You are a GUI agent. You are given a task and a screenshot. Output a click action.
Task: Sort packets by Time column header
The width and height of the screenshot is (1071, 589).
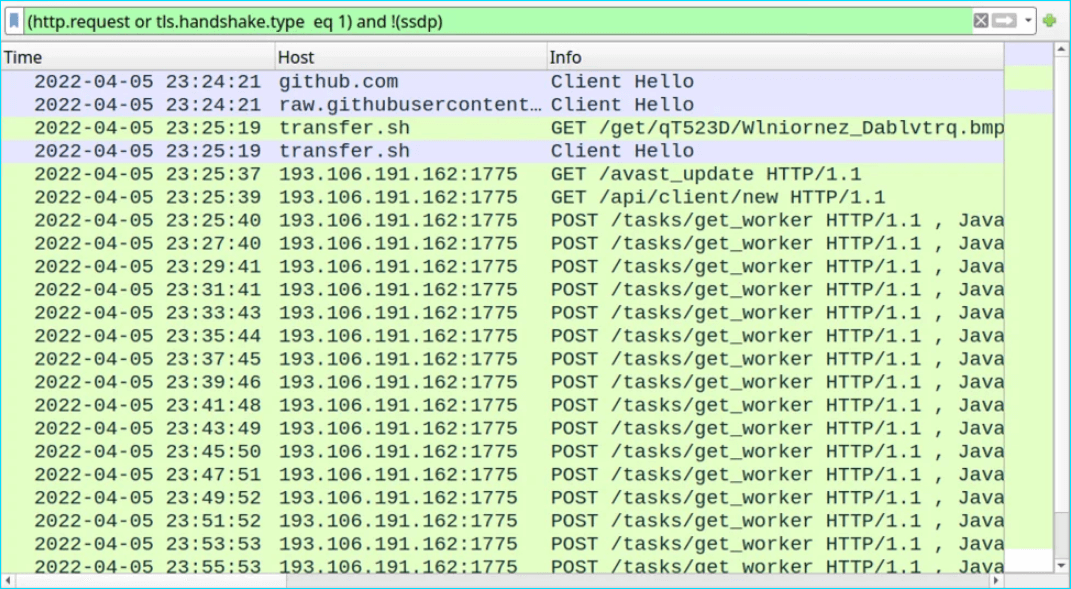click(x=138, y=57)
